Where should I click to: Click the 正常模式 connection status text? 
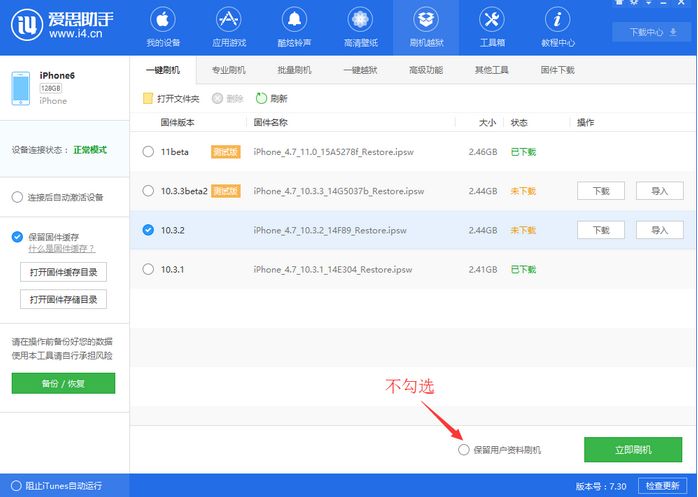[90, 150]
